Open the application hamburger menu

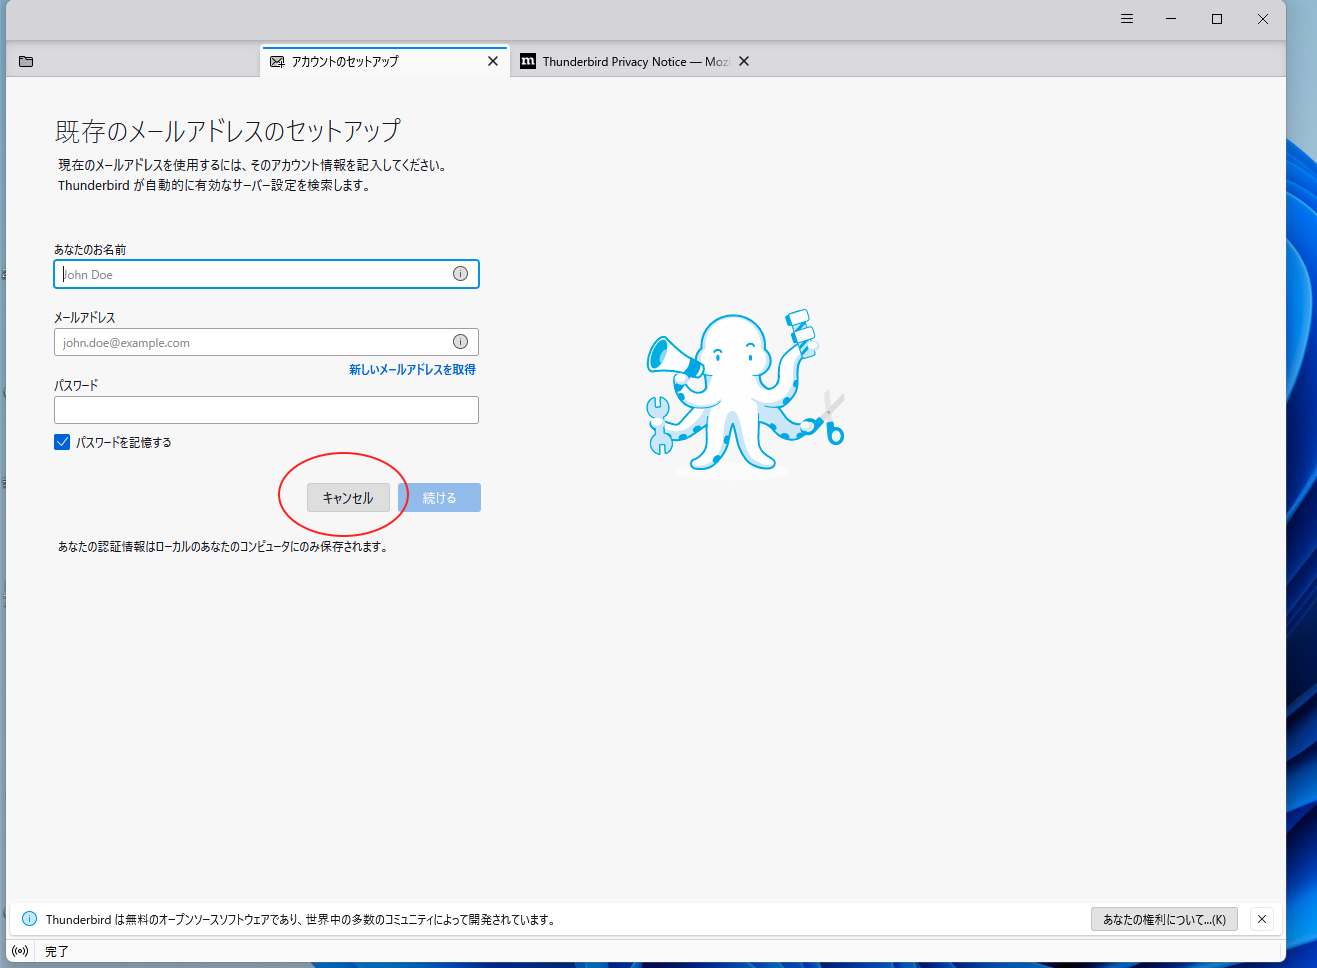click(1126, 18)
